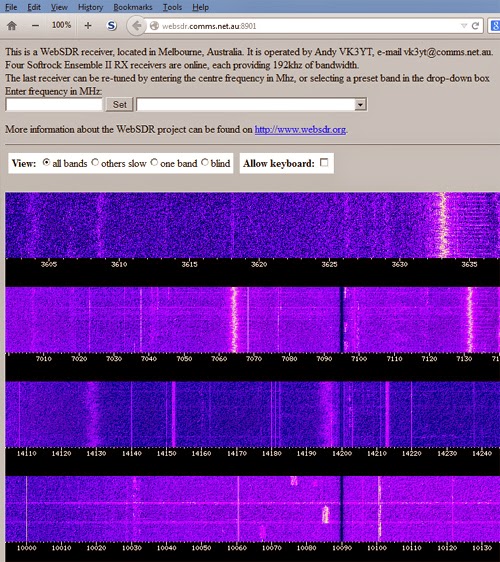This screenshot has width=500, height=562.
Task: Click the 14180 frequency scale label
Action: [x=271, y=453]
